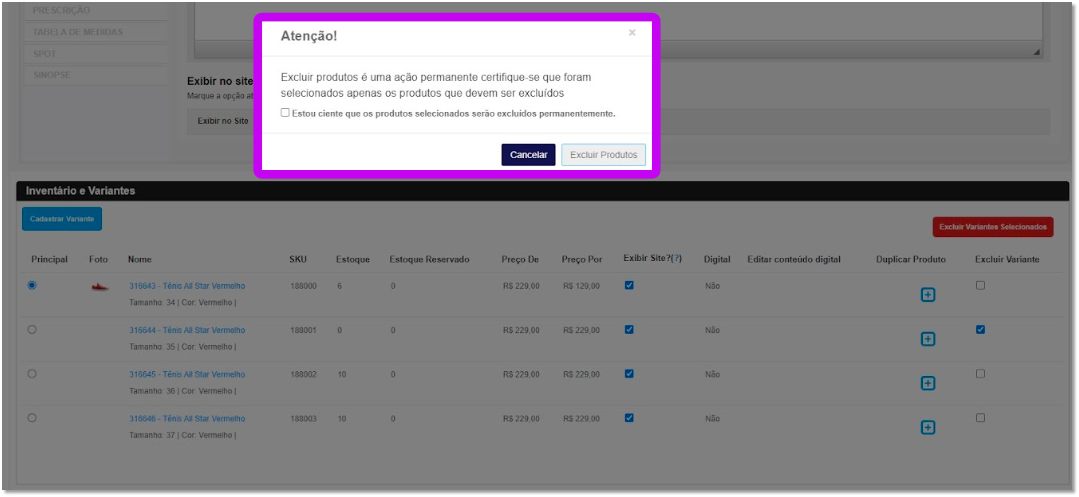The width and height of the screenshot is (1079, 497).
Task: Duplicate product 316646 with plus icon
Action: coord(928,427)
